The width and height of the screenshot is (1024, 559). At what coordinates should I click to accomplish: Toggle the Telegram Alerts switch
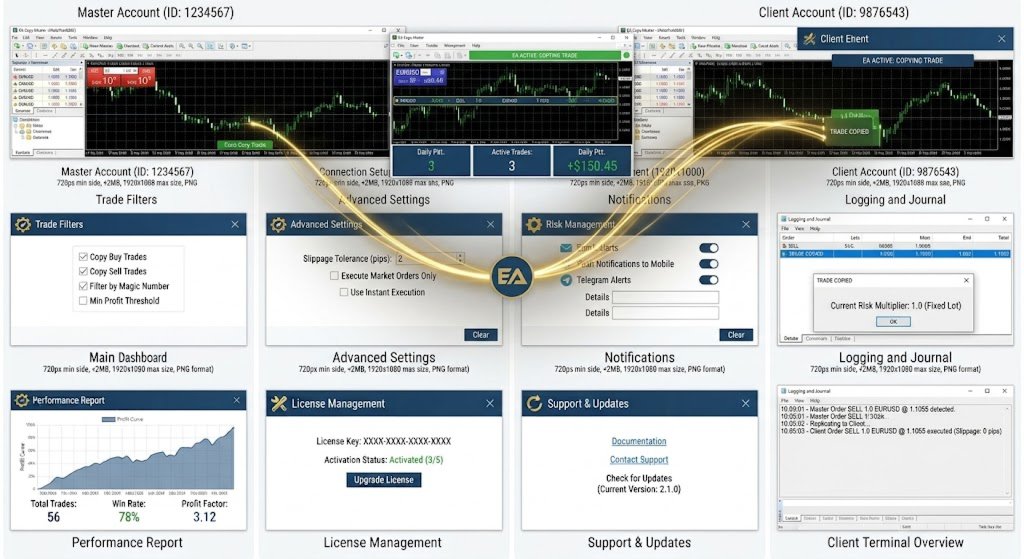709,280
